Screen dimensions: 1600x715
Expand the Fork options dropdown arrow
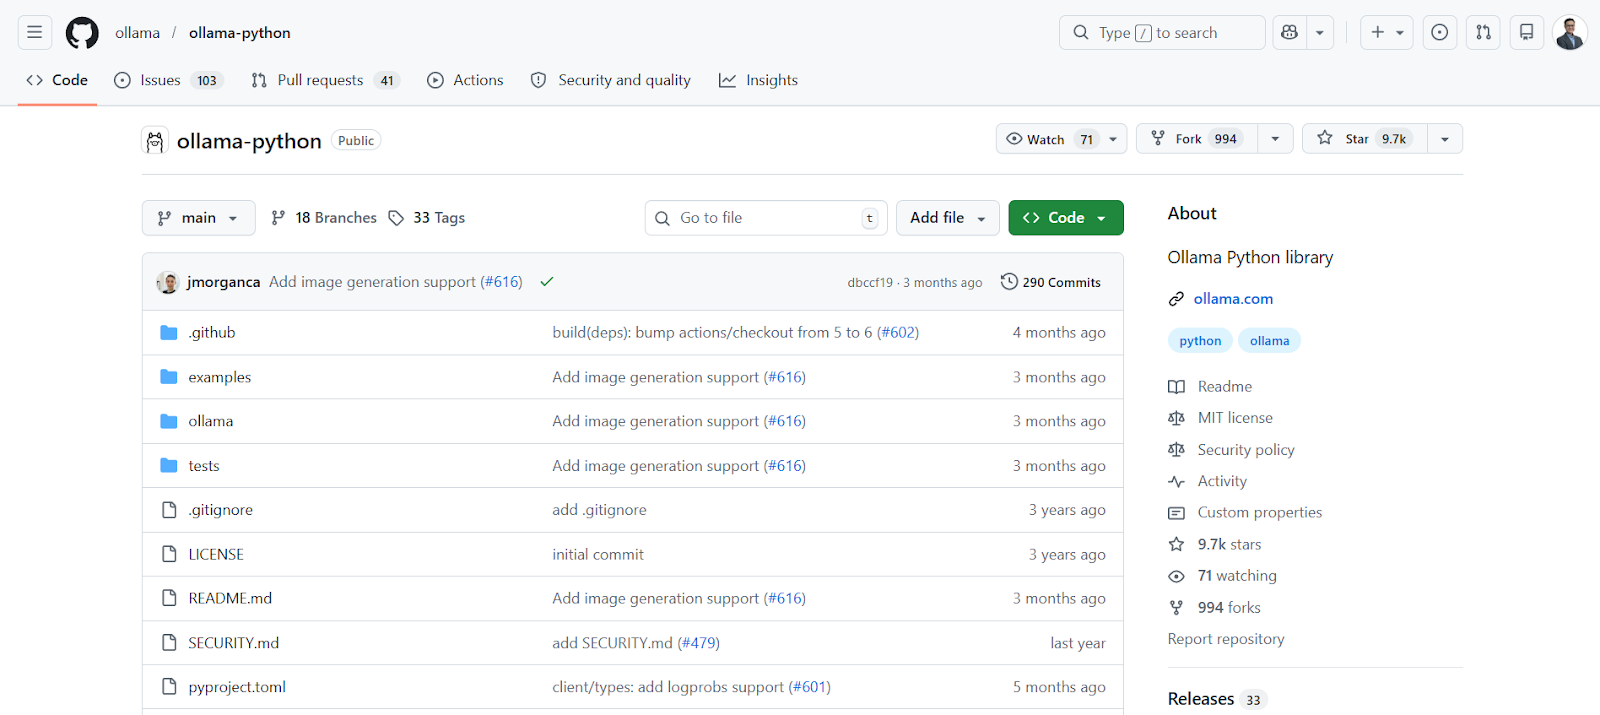pos(1275,139)
